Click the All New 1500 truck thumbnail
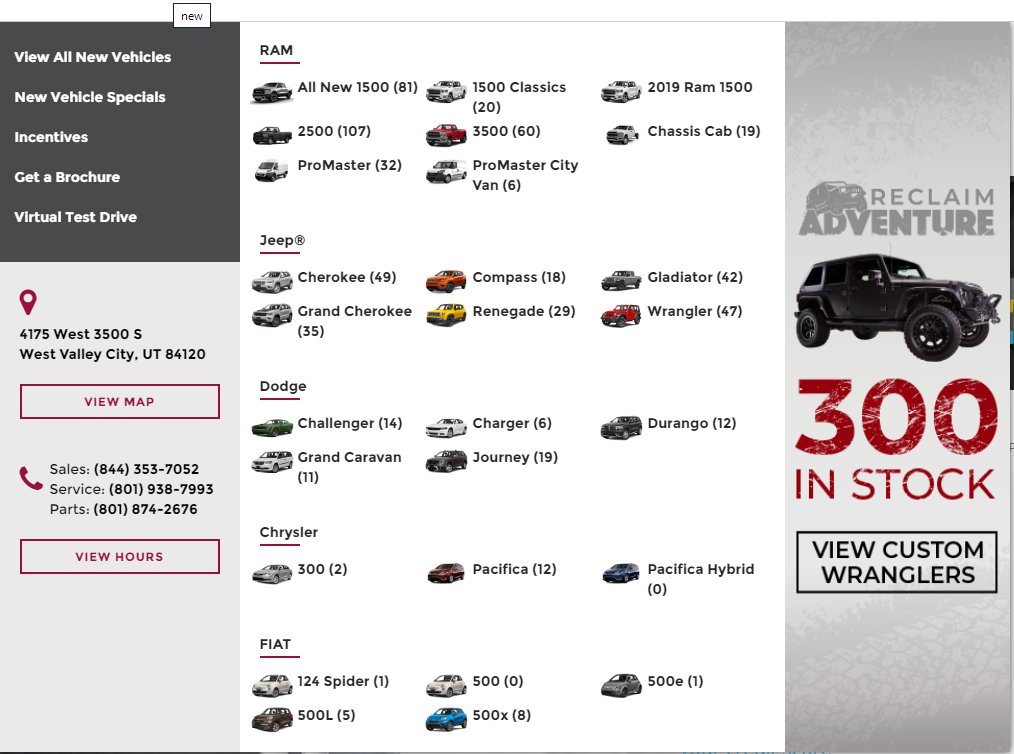Image resolution: width=1014 pixels, height=754 pixels. click(x=272, y=92)
